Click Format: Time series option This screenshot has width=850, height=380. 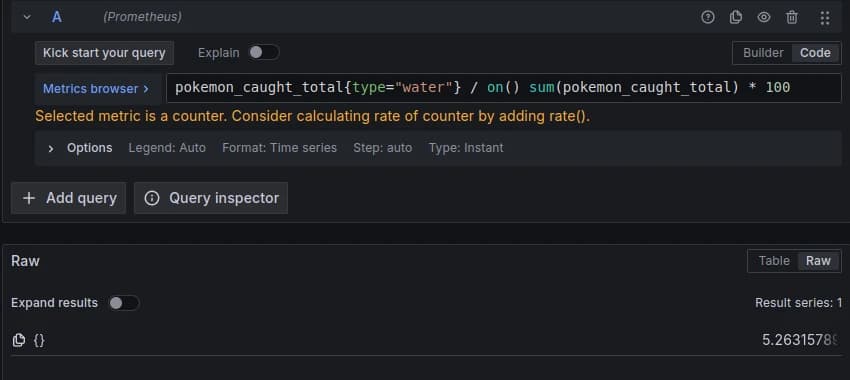[x=279, y=148]
